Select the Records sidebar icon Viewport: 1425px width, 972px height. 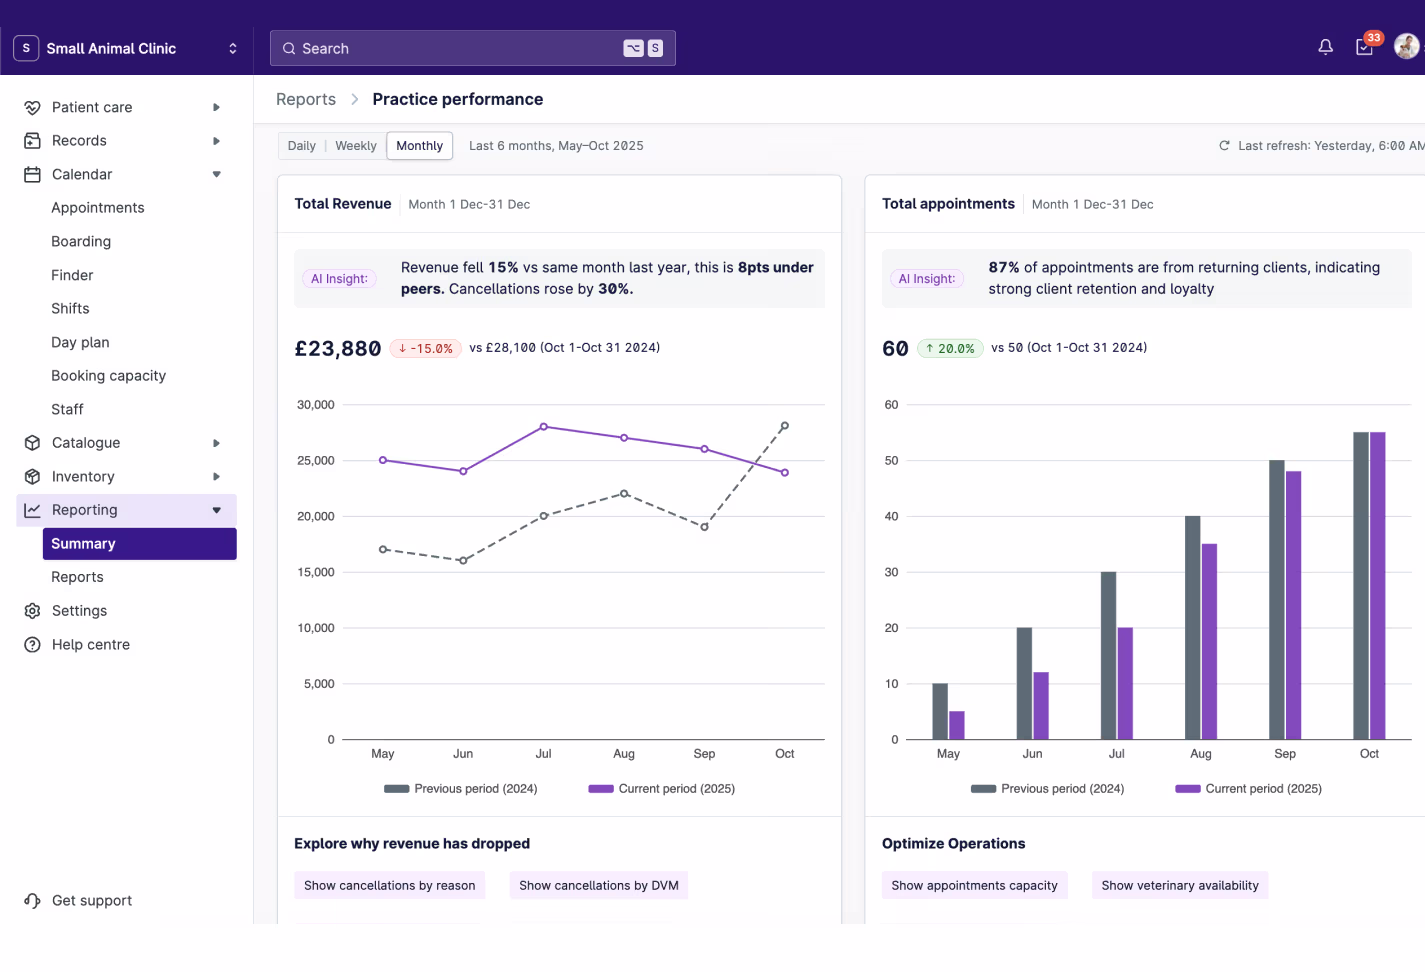point(31,140)
